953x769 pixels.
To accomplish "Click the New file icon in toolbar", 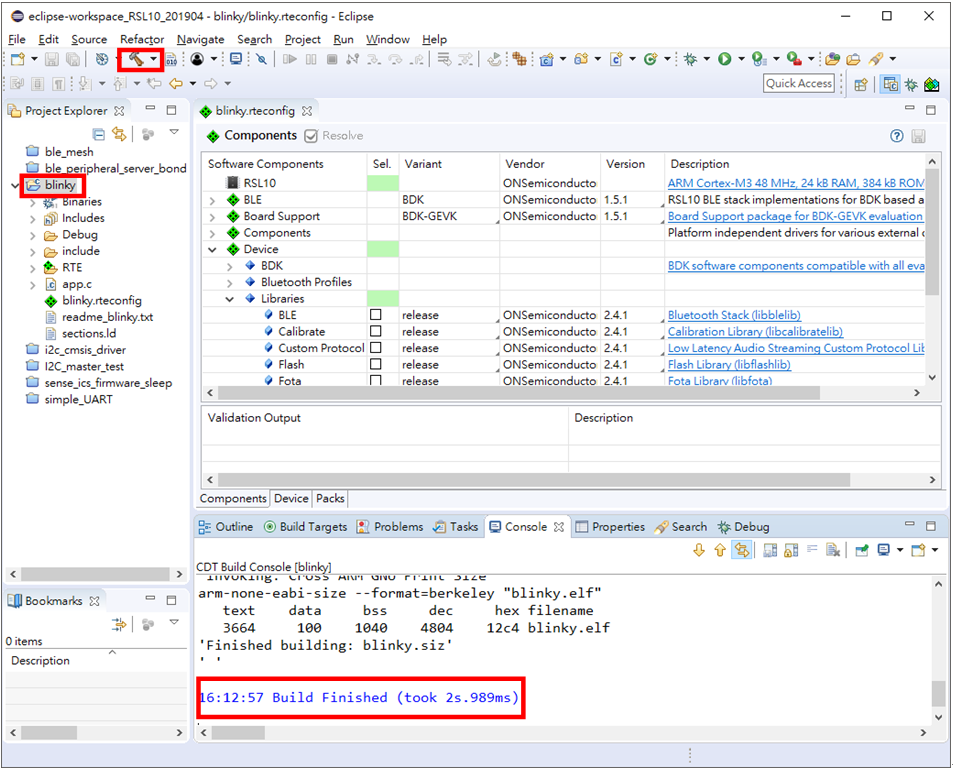I will [x=17, y=59].
